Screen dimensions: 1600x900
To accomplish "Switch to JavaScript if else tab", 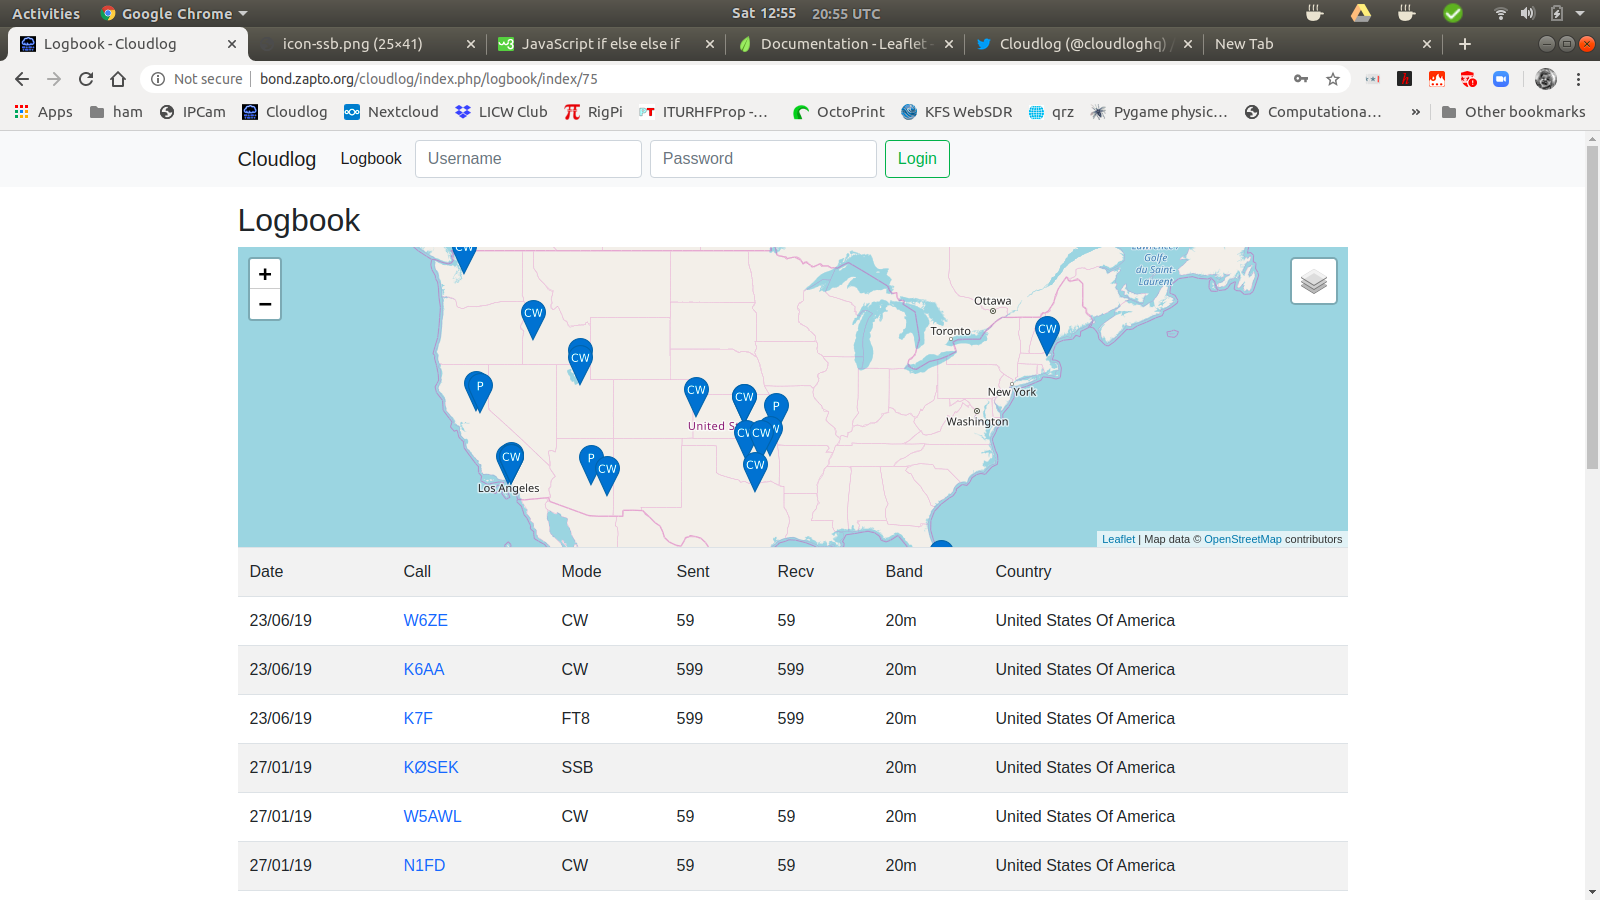I will click(x=600, y=44).
